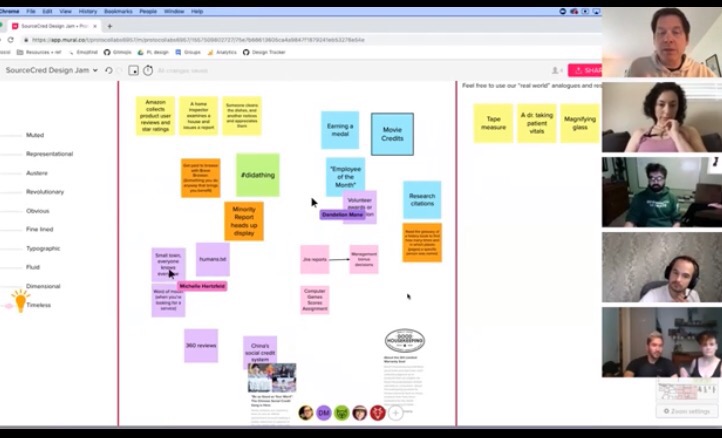This screenshot has height=438, width=722.
Task: Click the green cat collaborator avatar
Action: coord(342,413)
